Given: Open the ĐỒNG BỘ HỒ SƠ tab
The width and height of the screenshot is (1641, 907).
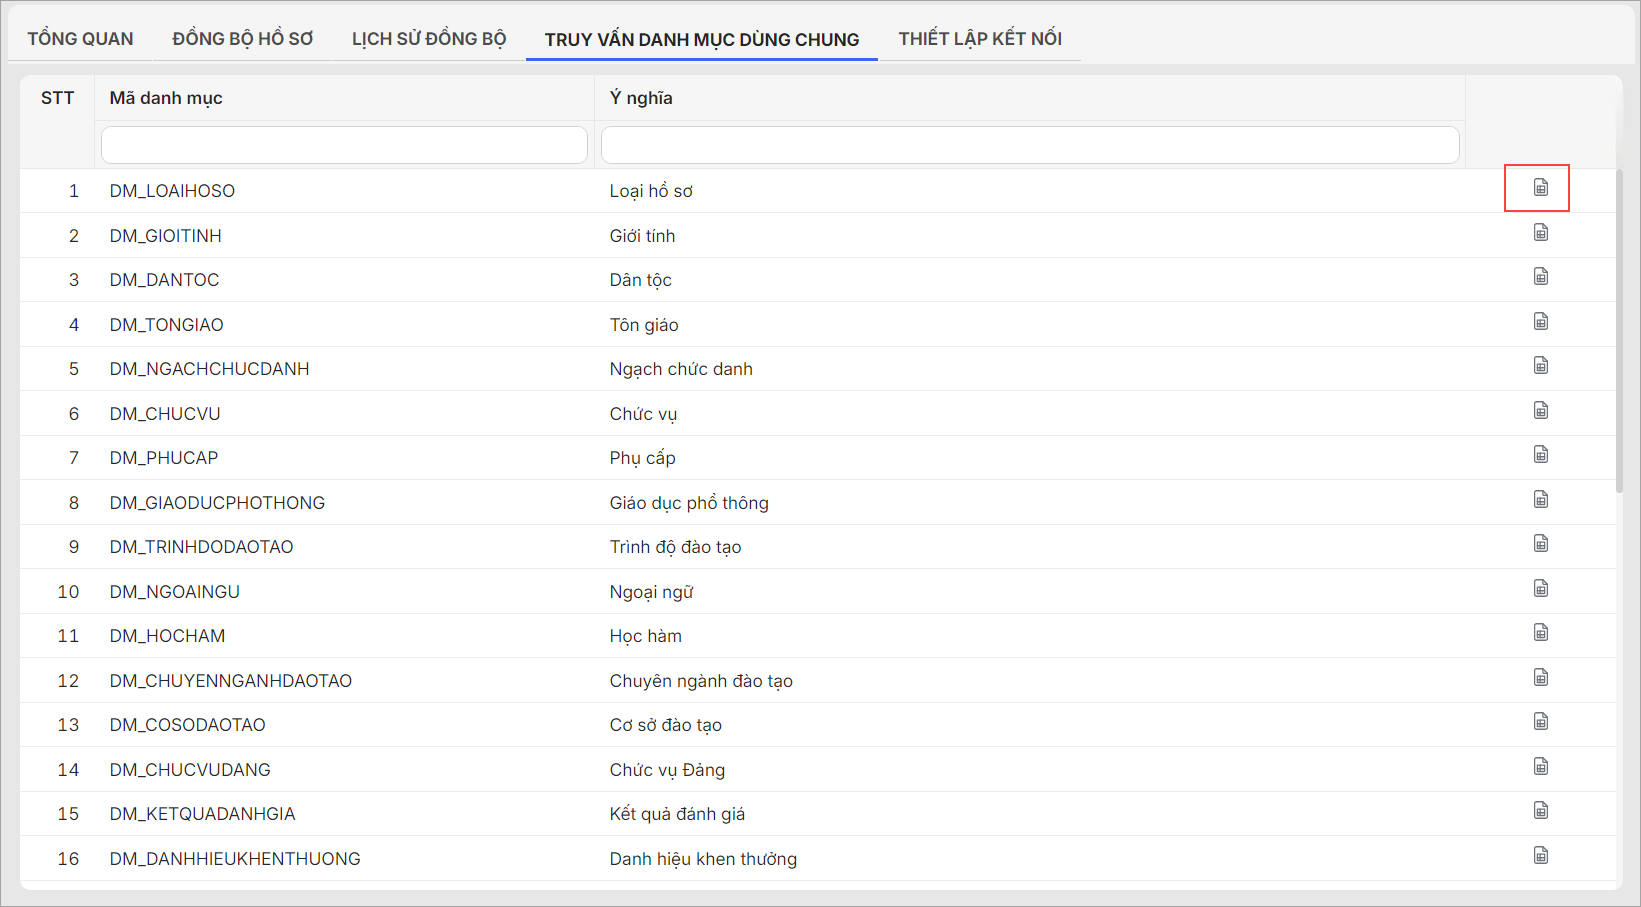Looking at the screenshot, I should point(242,39).
